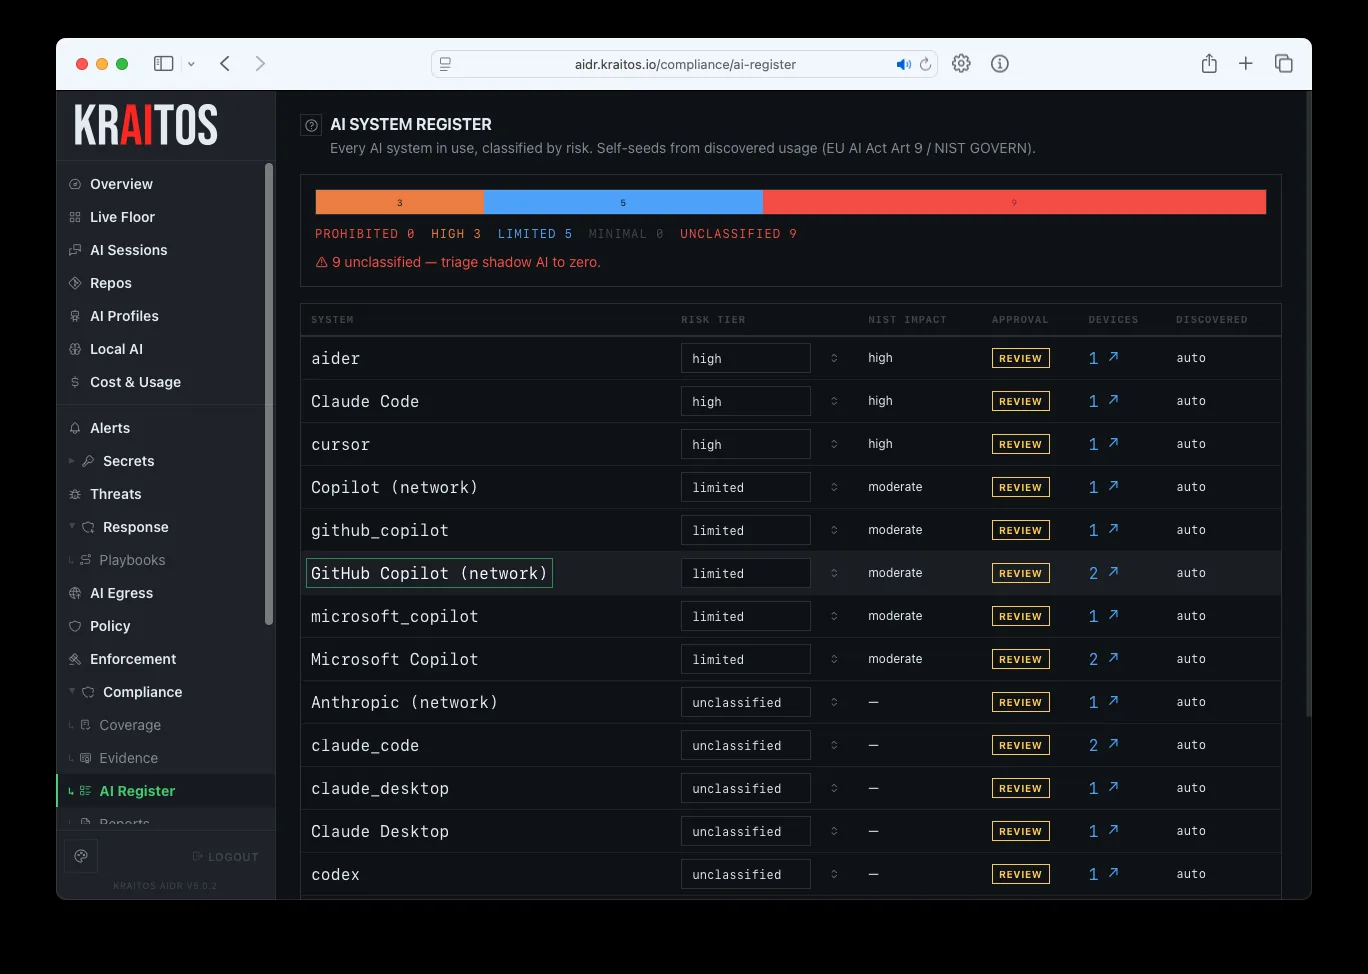Viewport: 1368px width, 974px height.
Task: Open device link arrow for aider
Action: (1113, 357)
